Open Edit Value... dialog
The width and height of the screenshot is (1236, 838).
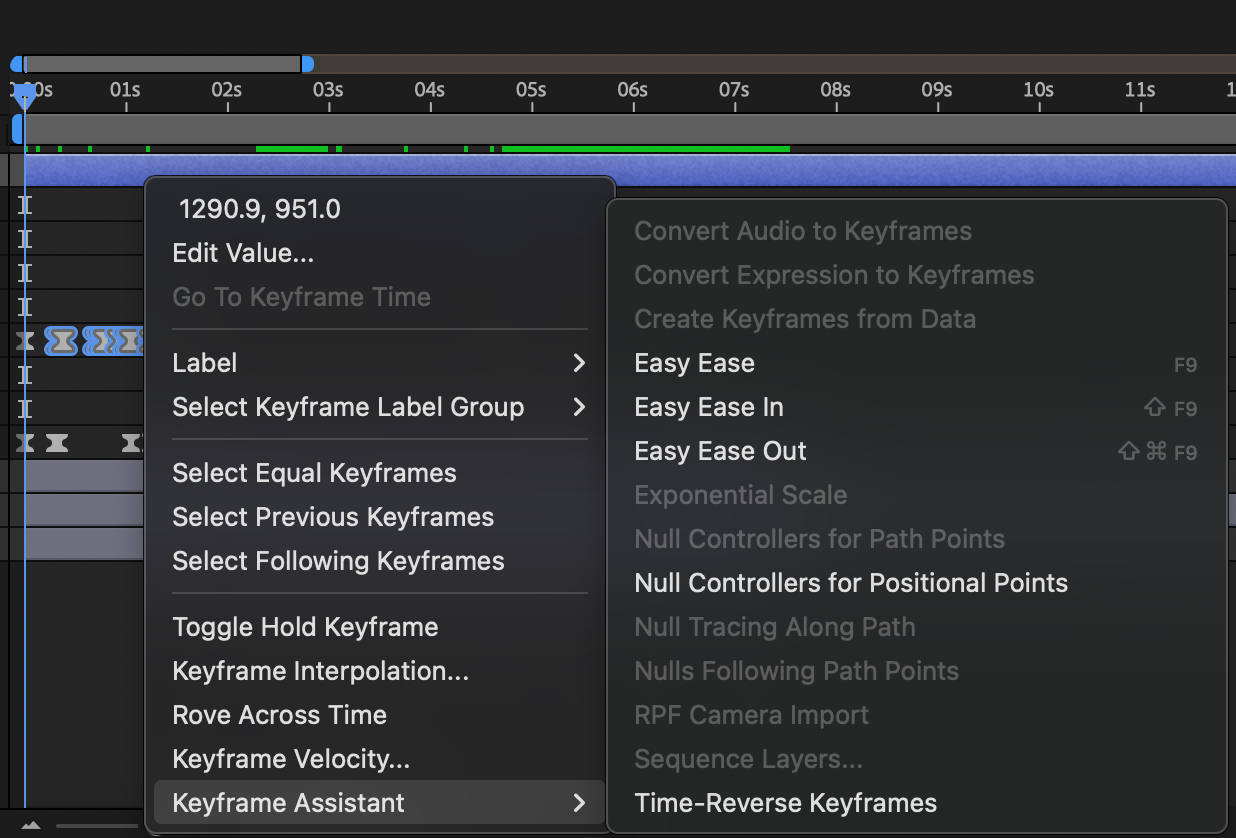click(x=243, y=253)
